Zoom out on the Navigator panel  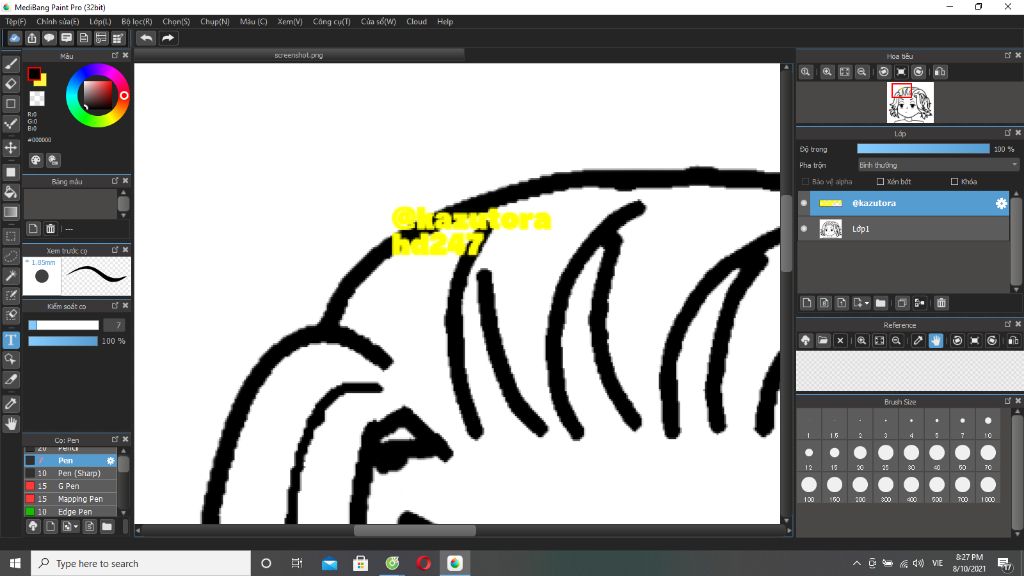point(862,72)
